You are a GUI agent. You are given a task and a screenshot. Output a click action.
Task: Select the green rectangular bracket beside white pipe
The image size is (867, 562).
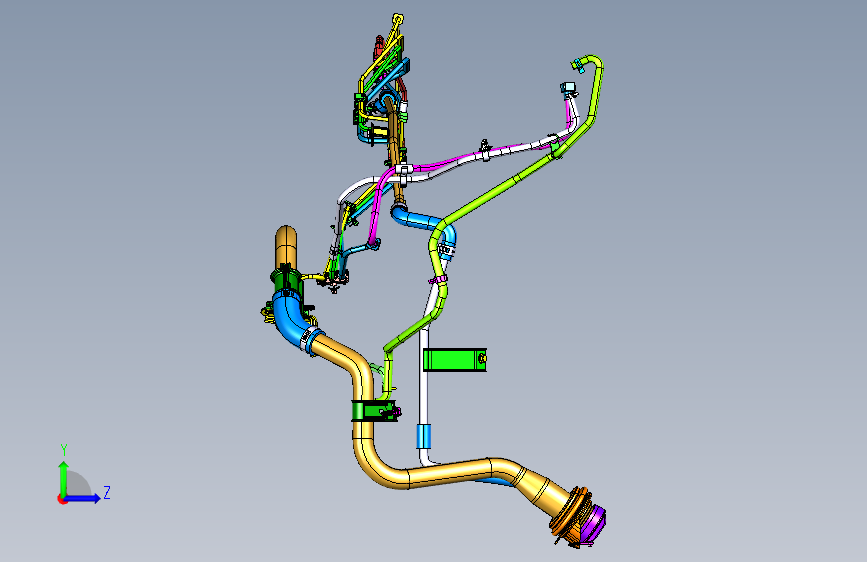coord(455,360)
